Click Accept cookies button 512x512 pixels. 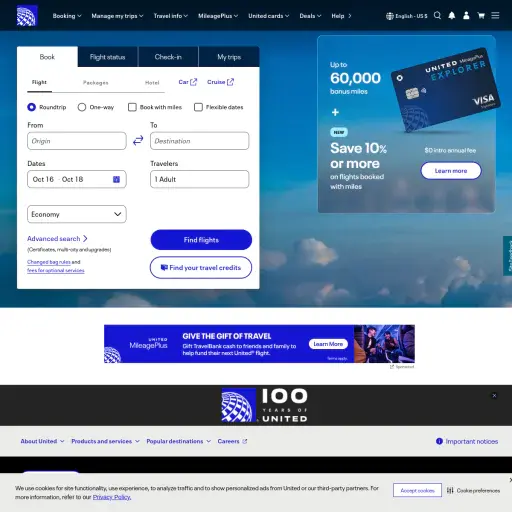point(417,490)
